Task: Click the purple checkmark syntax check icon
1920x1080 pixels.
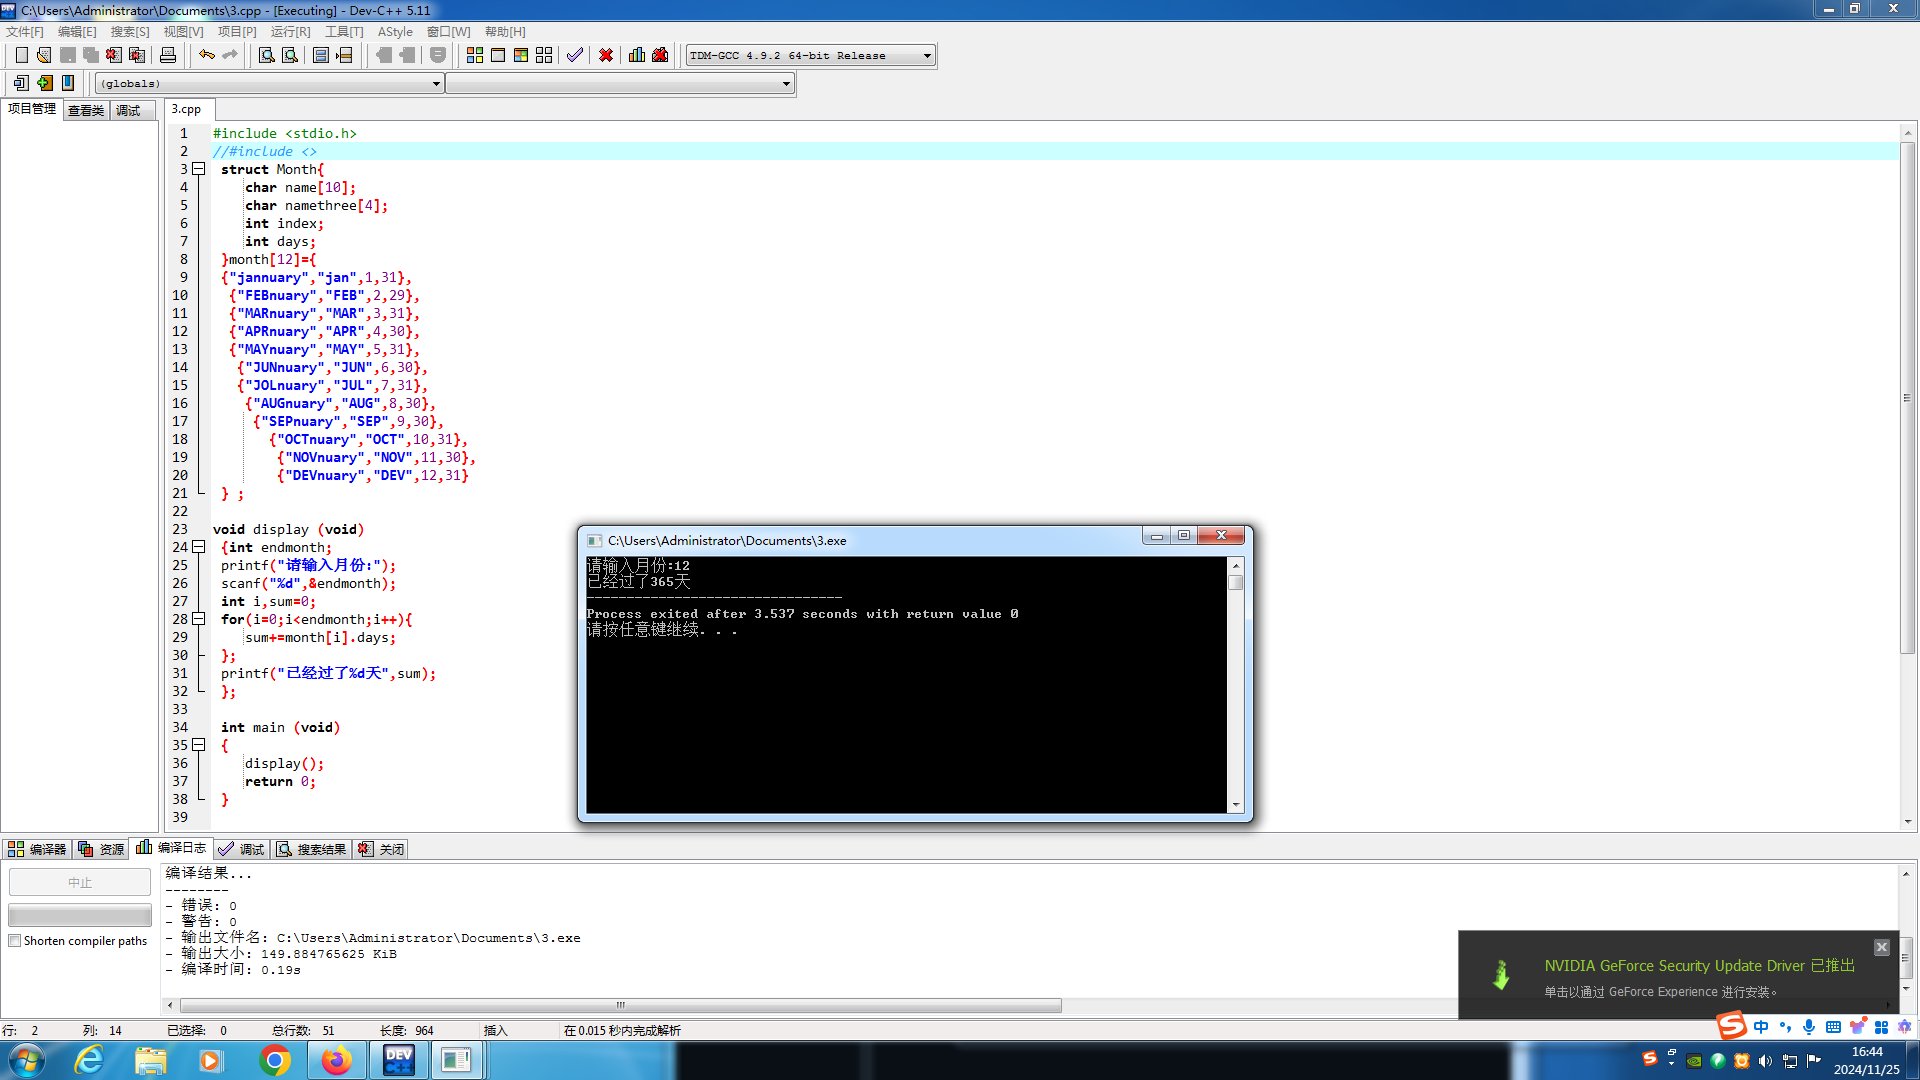Action: [x=574, y=55]
